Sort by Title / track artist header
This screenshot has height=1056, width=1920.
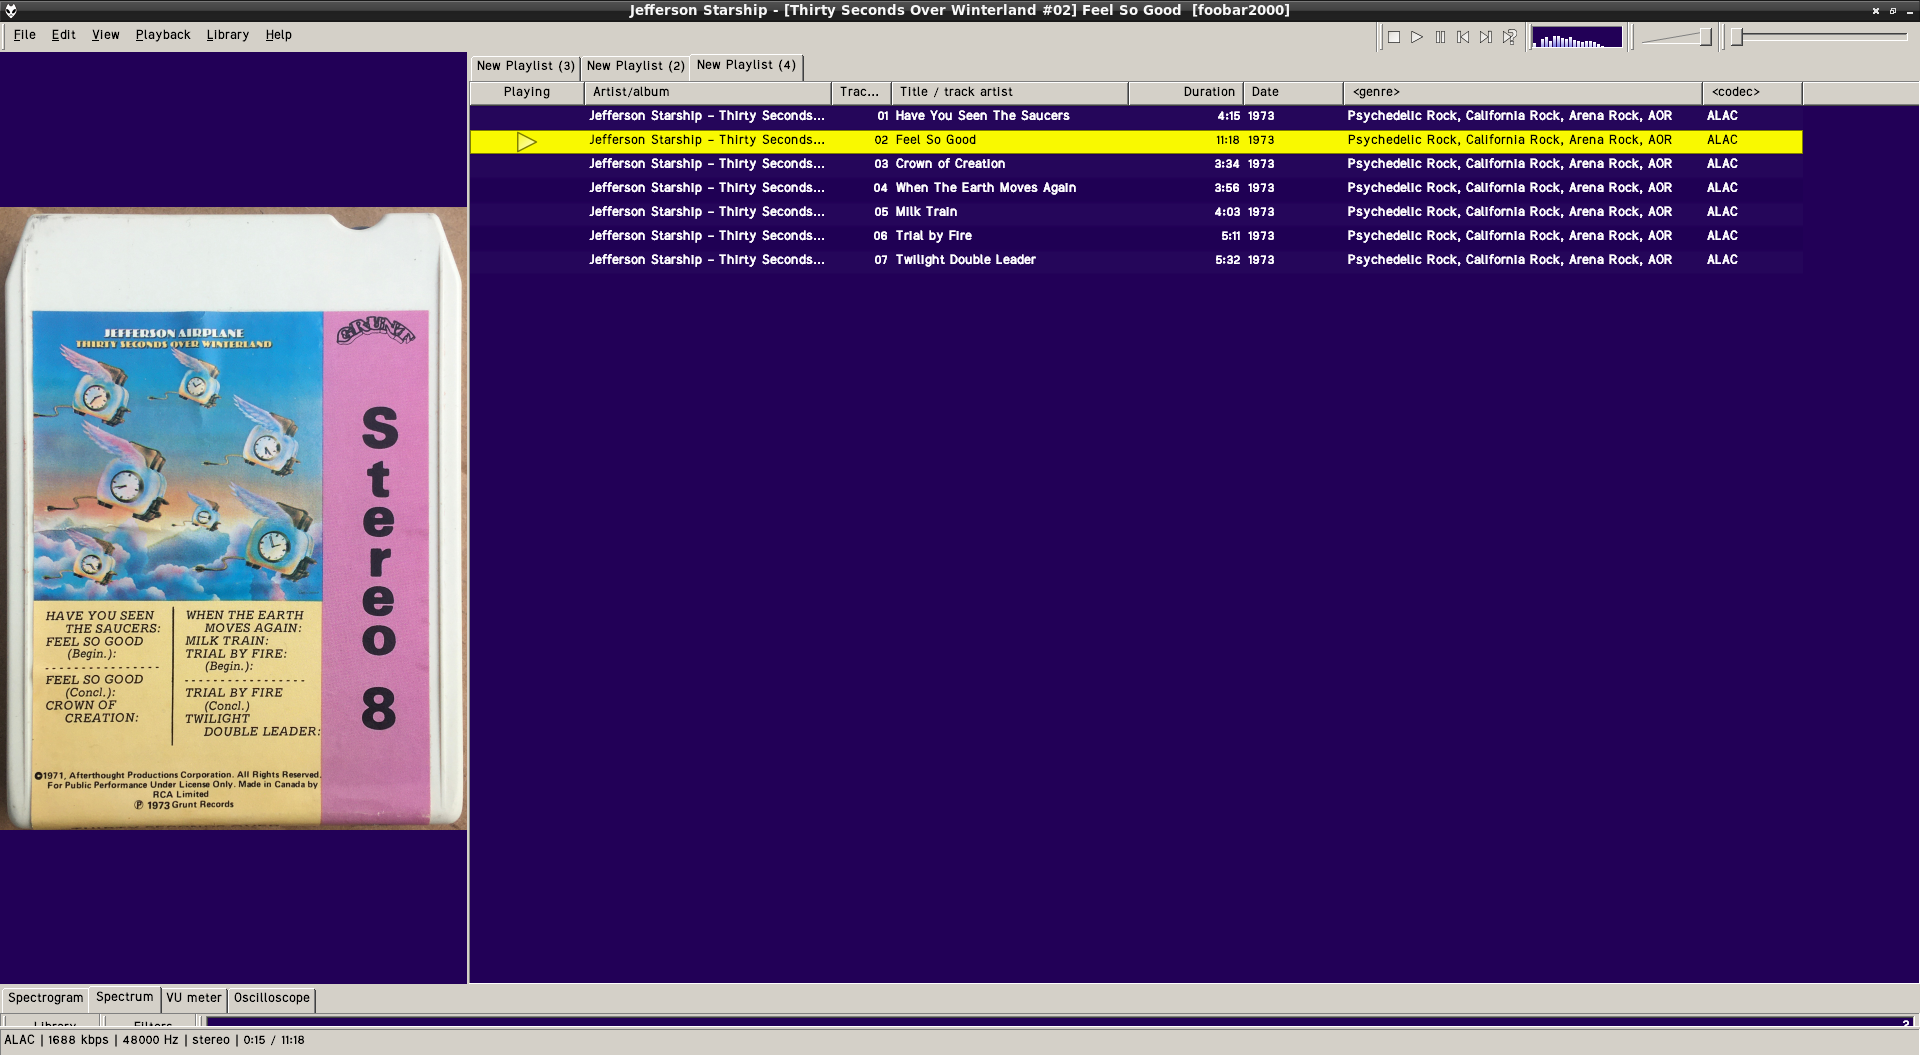1010,92
